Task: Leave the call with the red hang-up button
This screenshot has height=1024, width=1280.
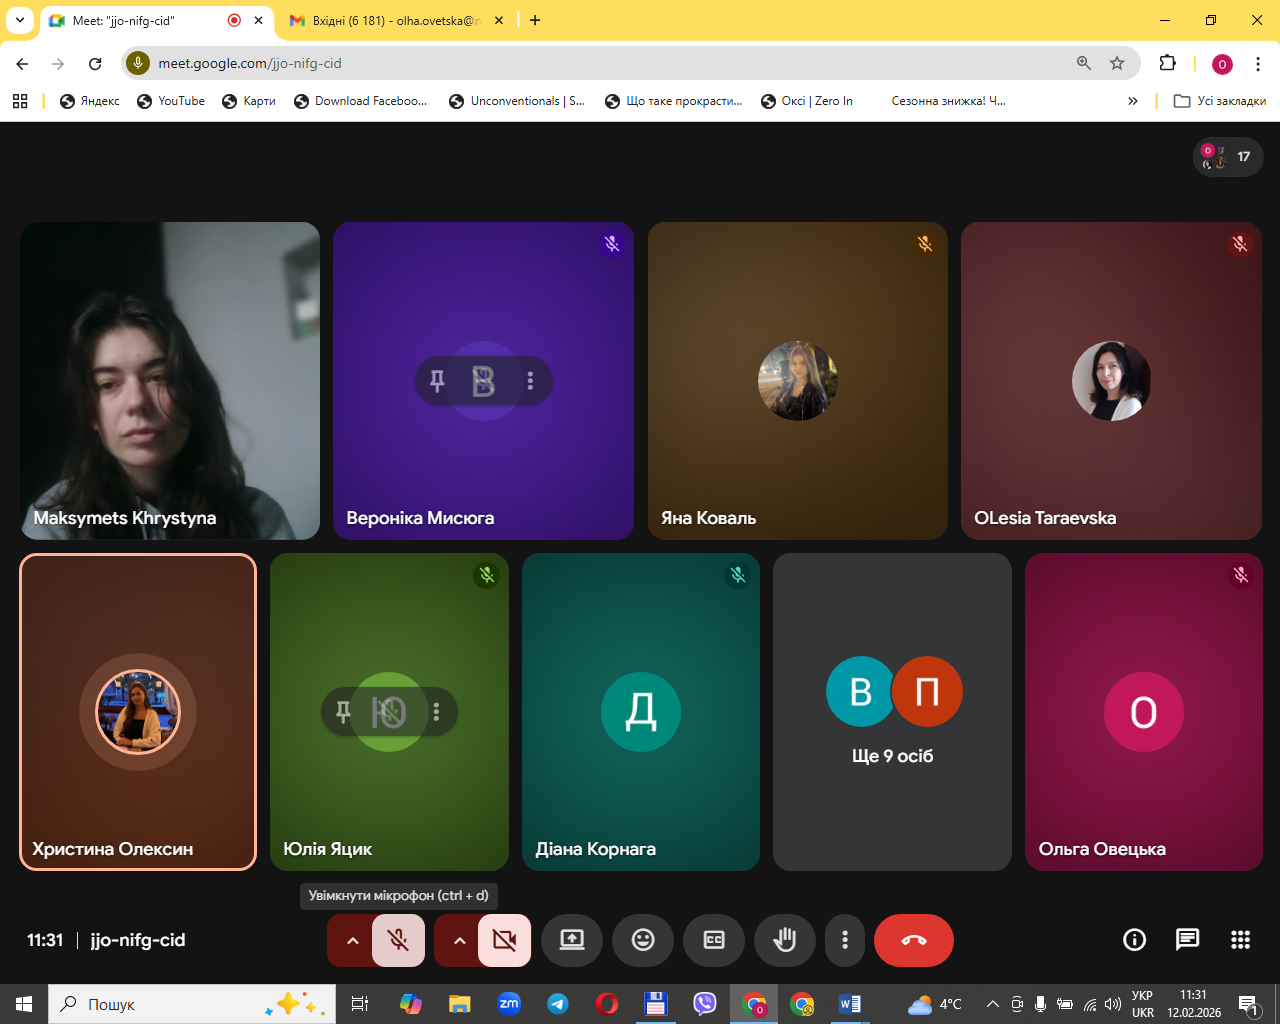Action: (913, 940)
